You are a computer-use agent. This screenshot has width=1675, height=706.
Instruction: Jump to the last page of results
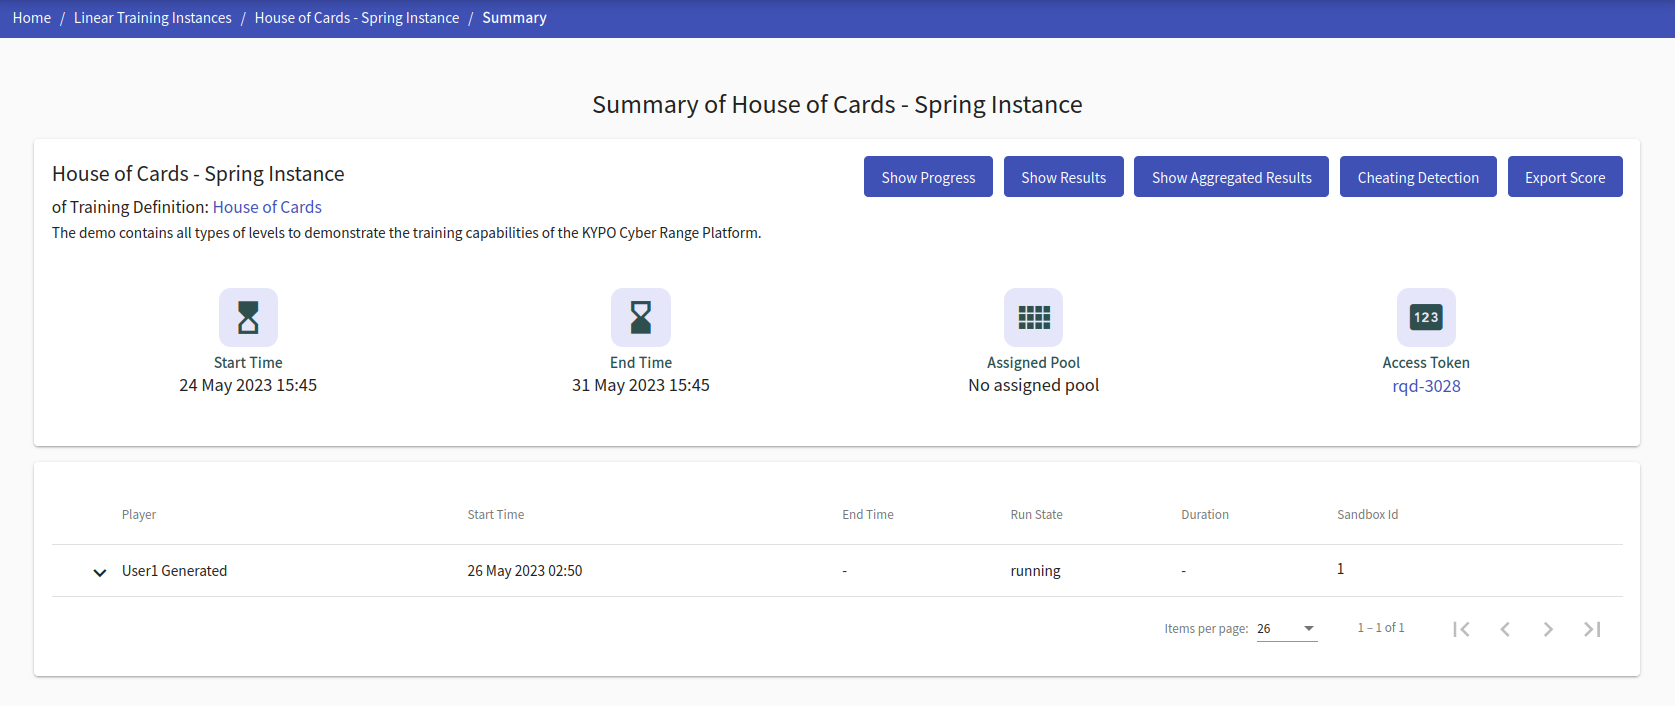click(1592, 629)
